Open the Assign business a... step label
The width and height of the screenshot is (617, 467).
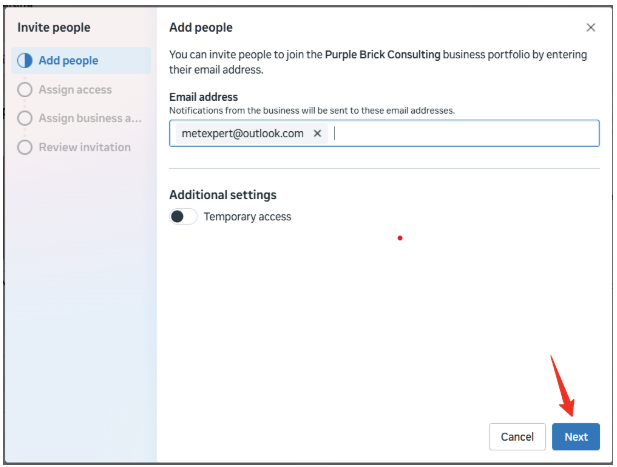tap(90, 118)
